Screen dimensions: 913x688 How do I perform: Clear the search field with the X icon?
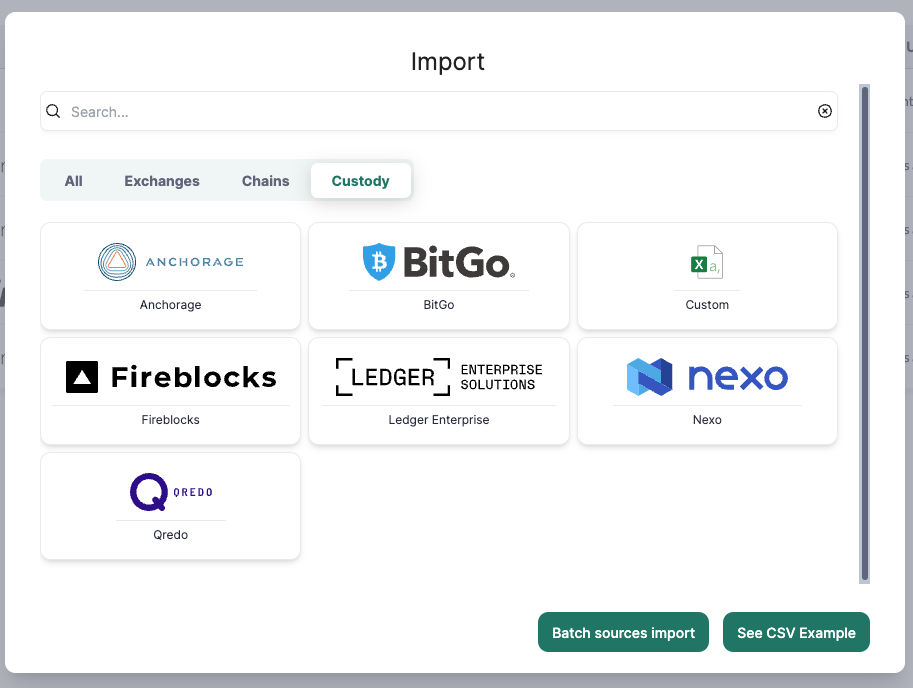(x=824, y=111)
